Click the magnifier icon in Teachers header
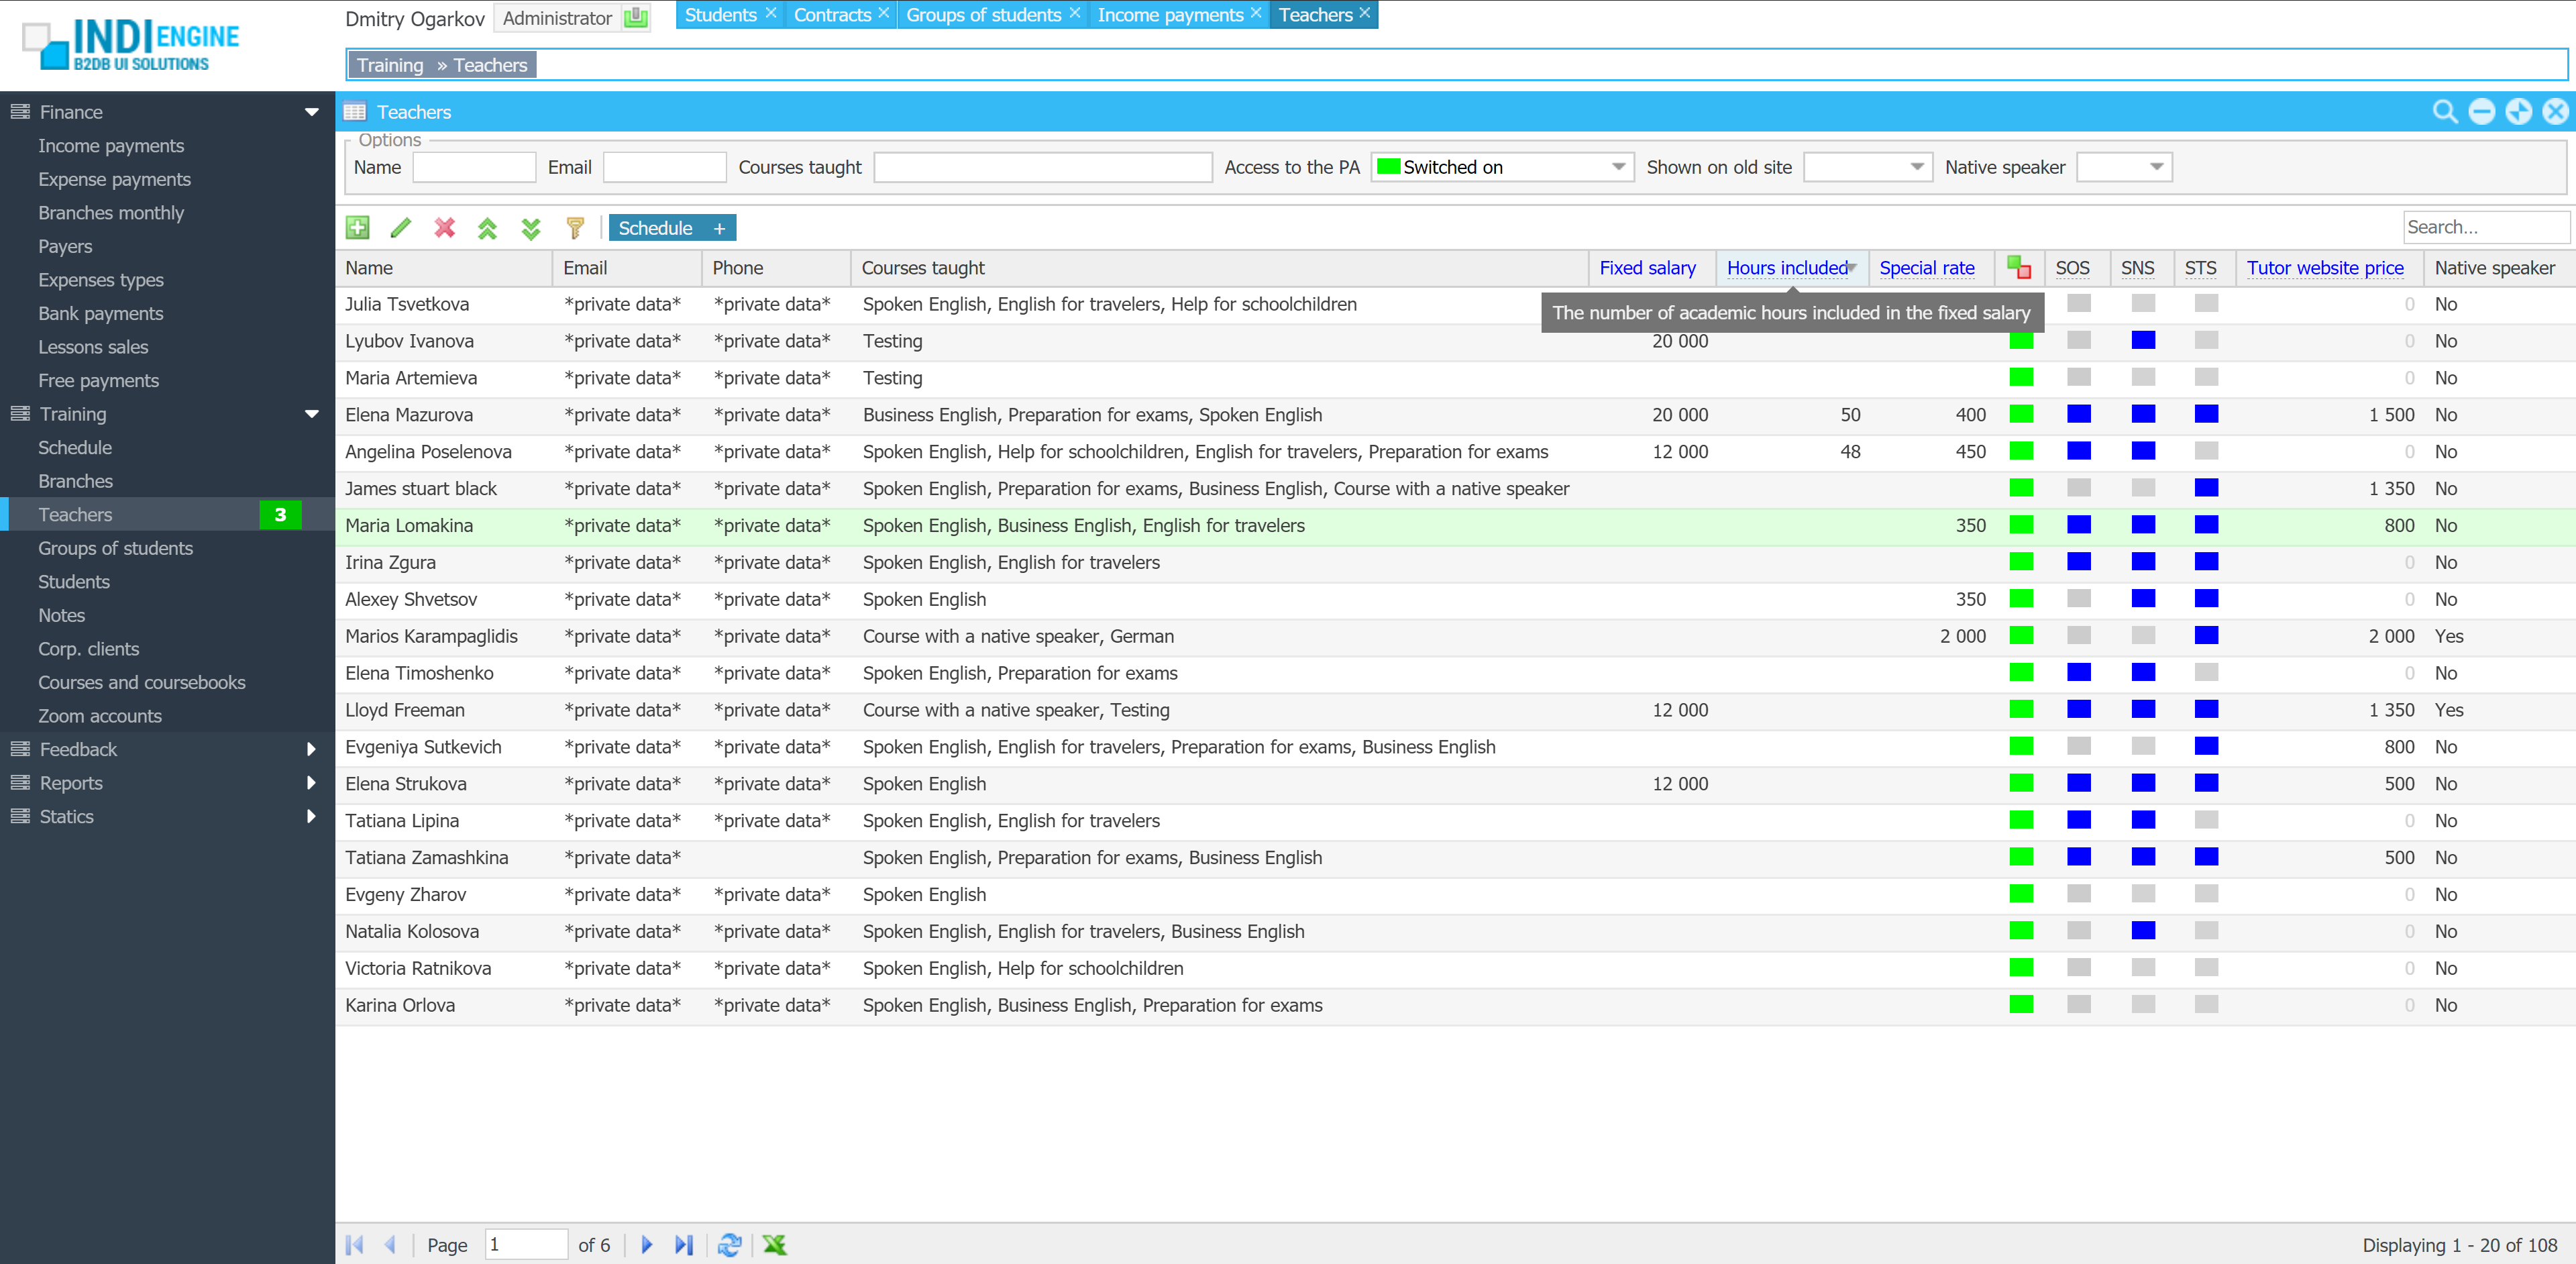This screenshot has height=1264, width=2576. coord(2444,112)
